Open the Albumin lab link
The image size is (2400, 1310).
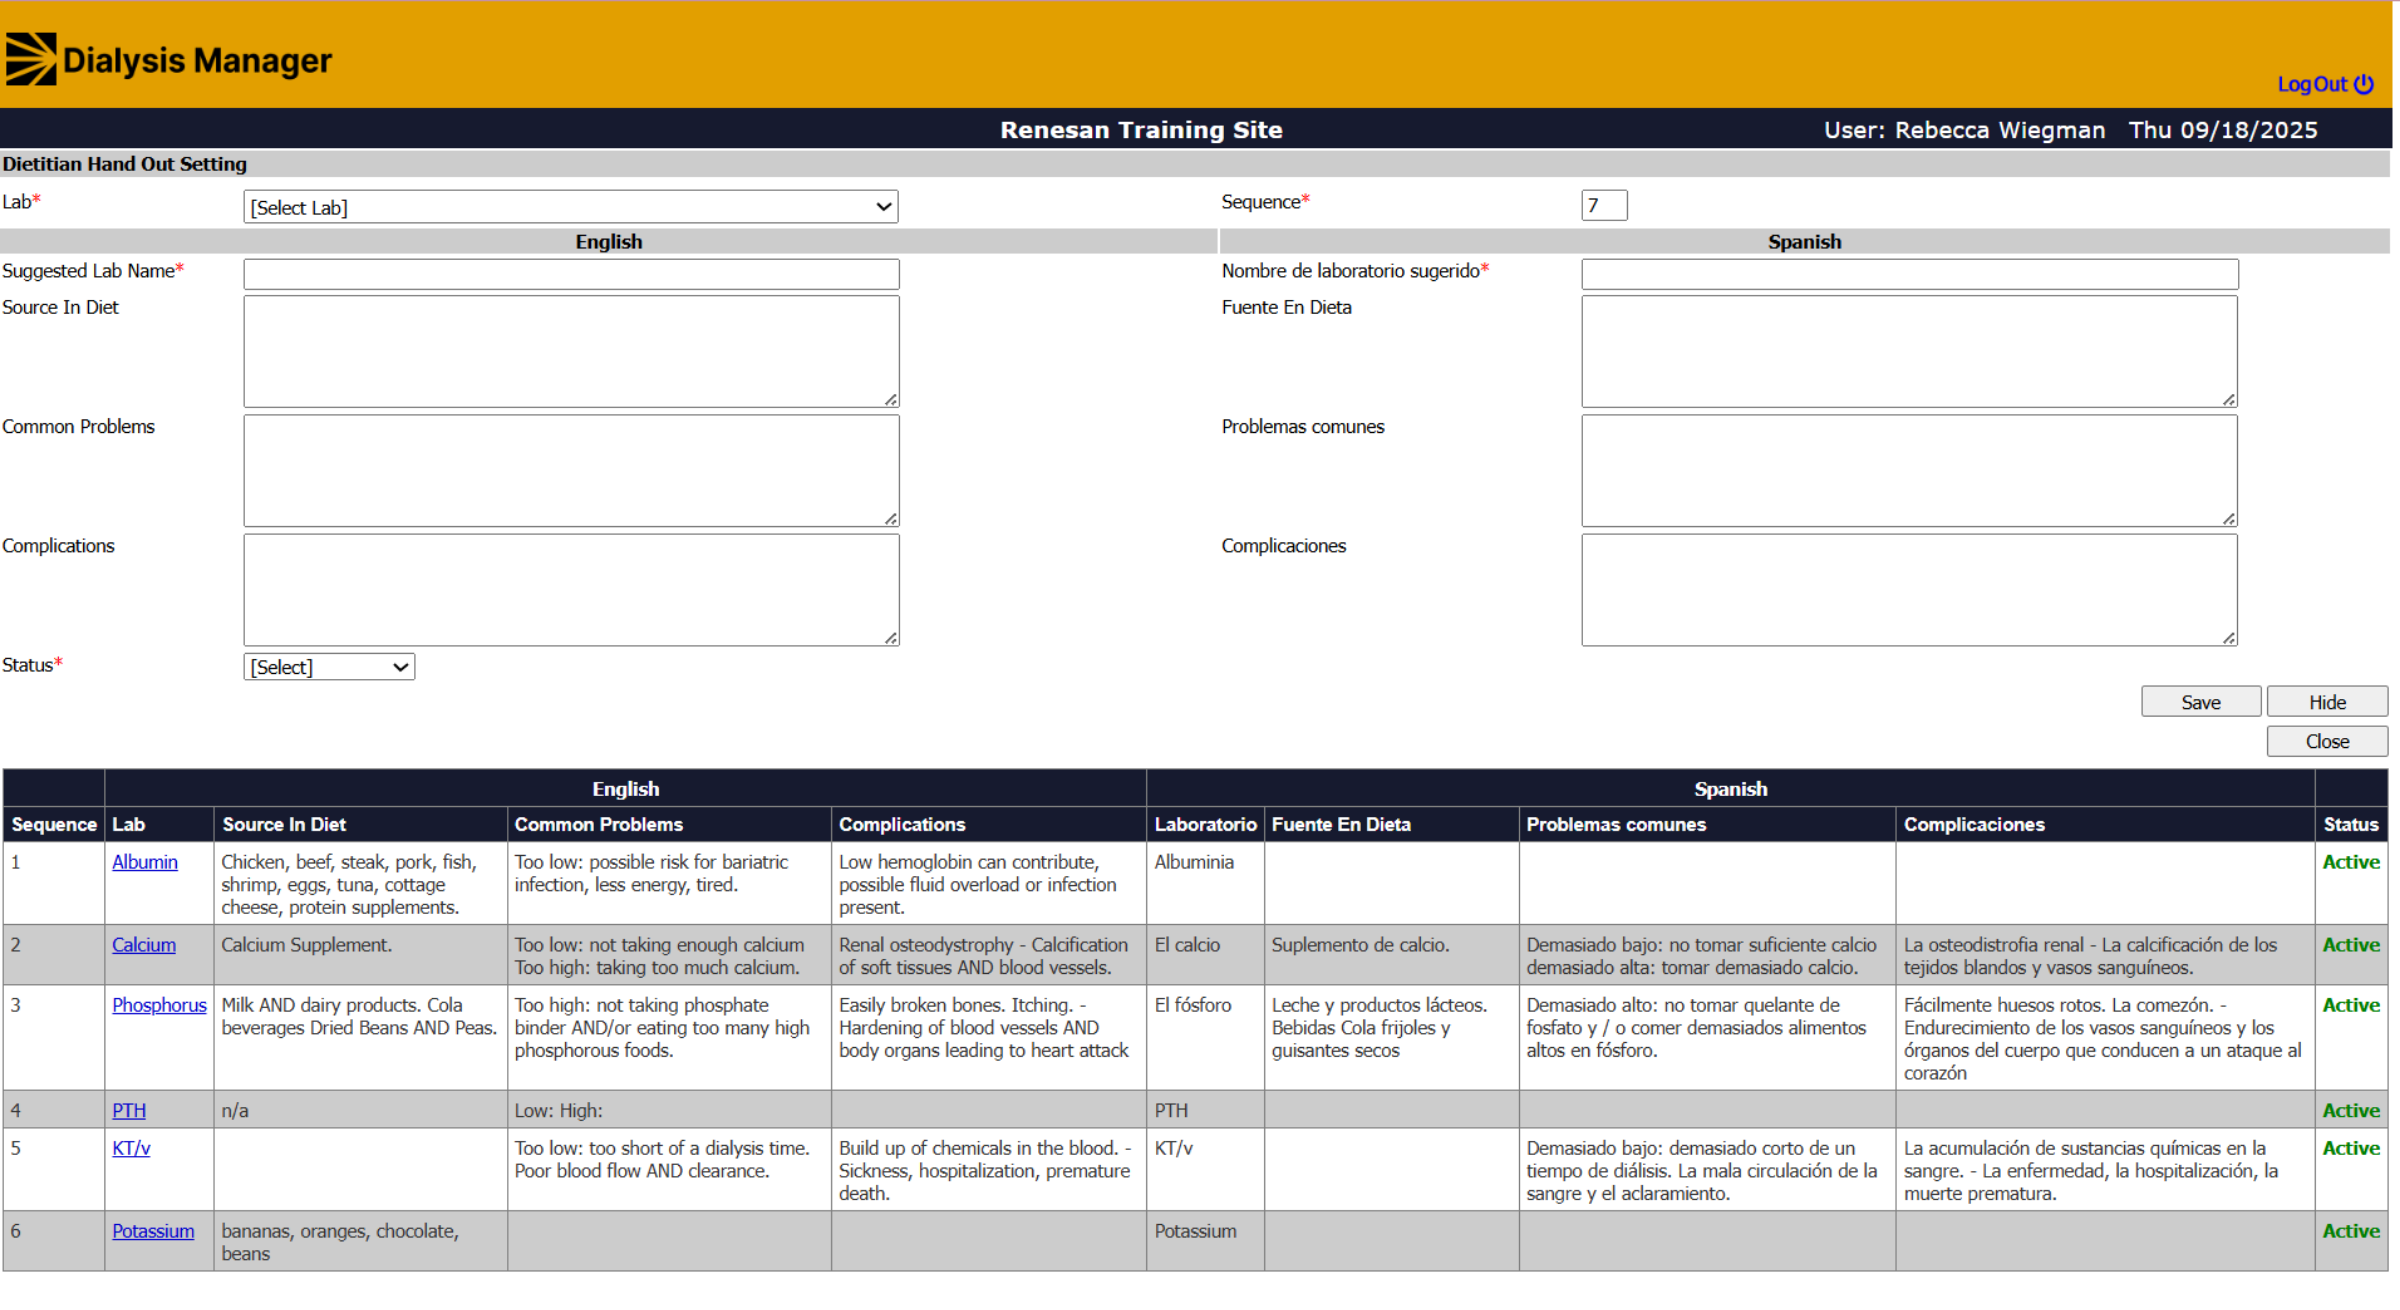click(145, 862)
